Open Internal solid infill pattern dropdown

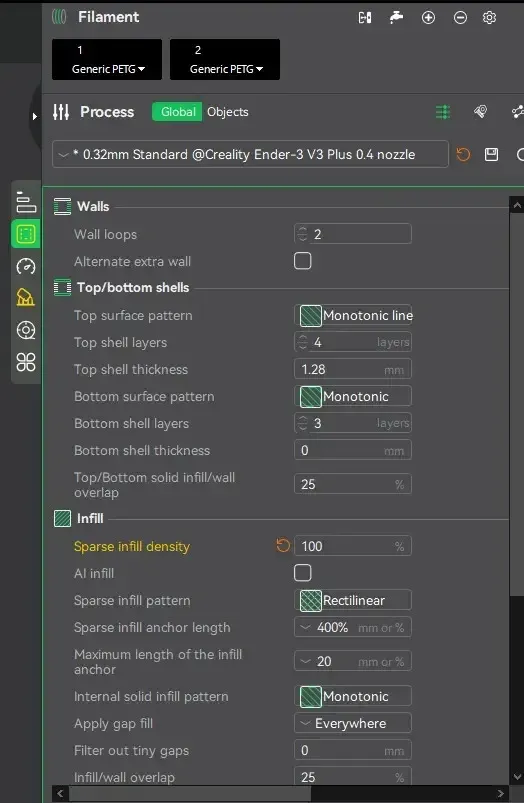353,696
